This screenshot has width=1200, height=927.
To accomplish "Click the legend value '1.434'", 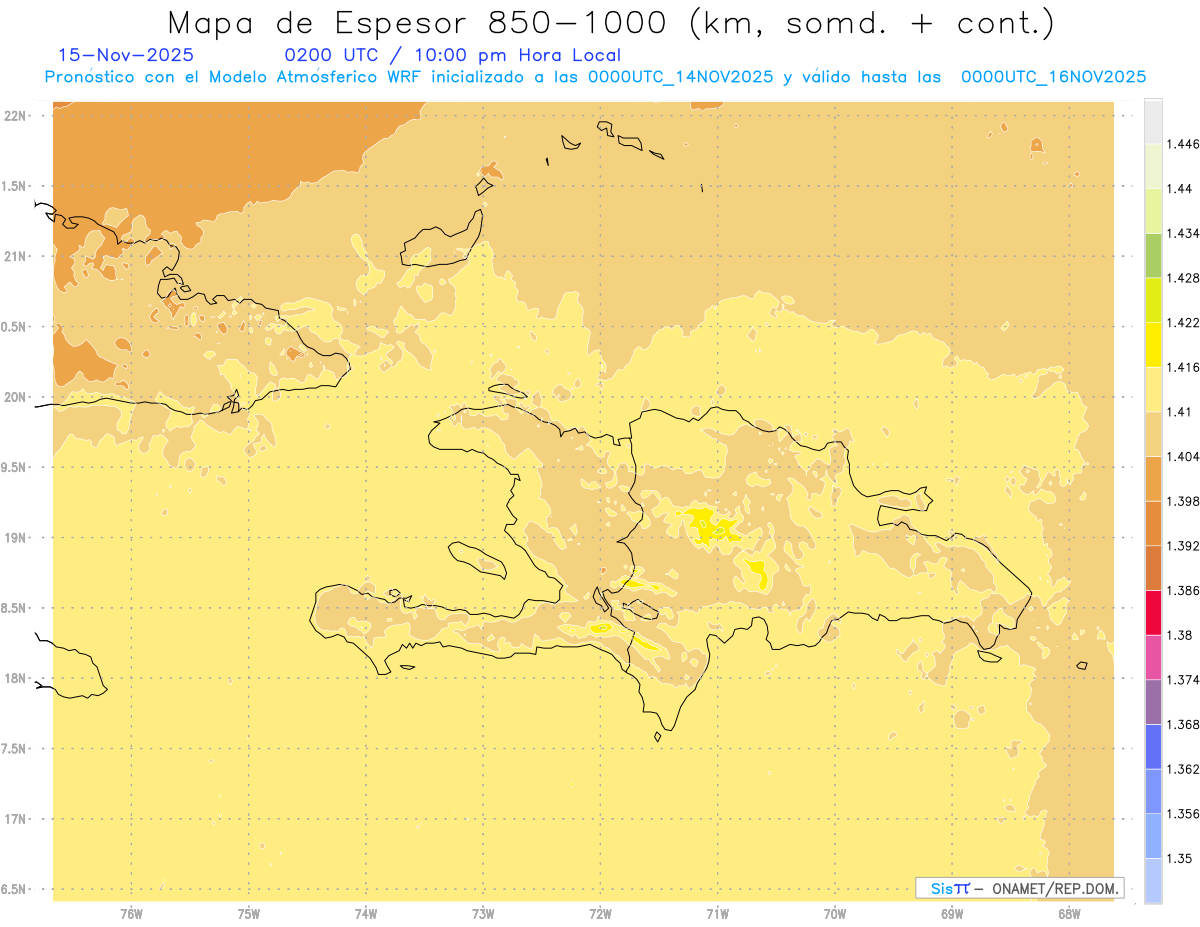I will pyautogui.click(x=1183, y=233).
